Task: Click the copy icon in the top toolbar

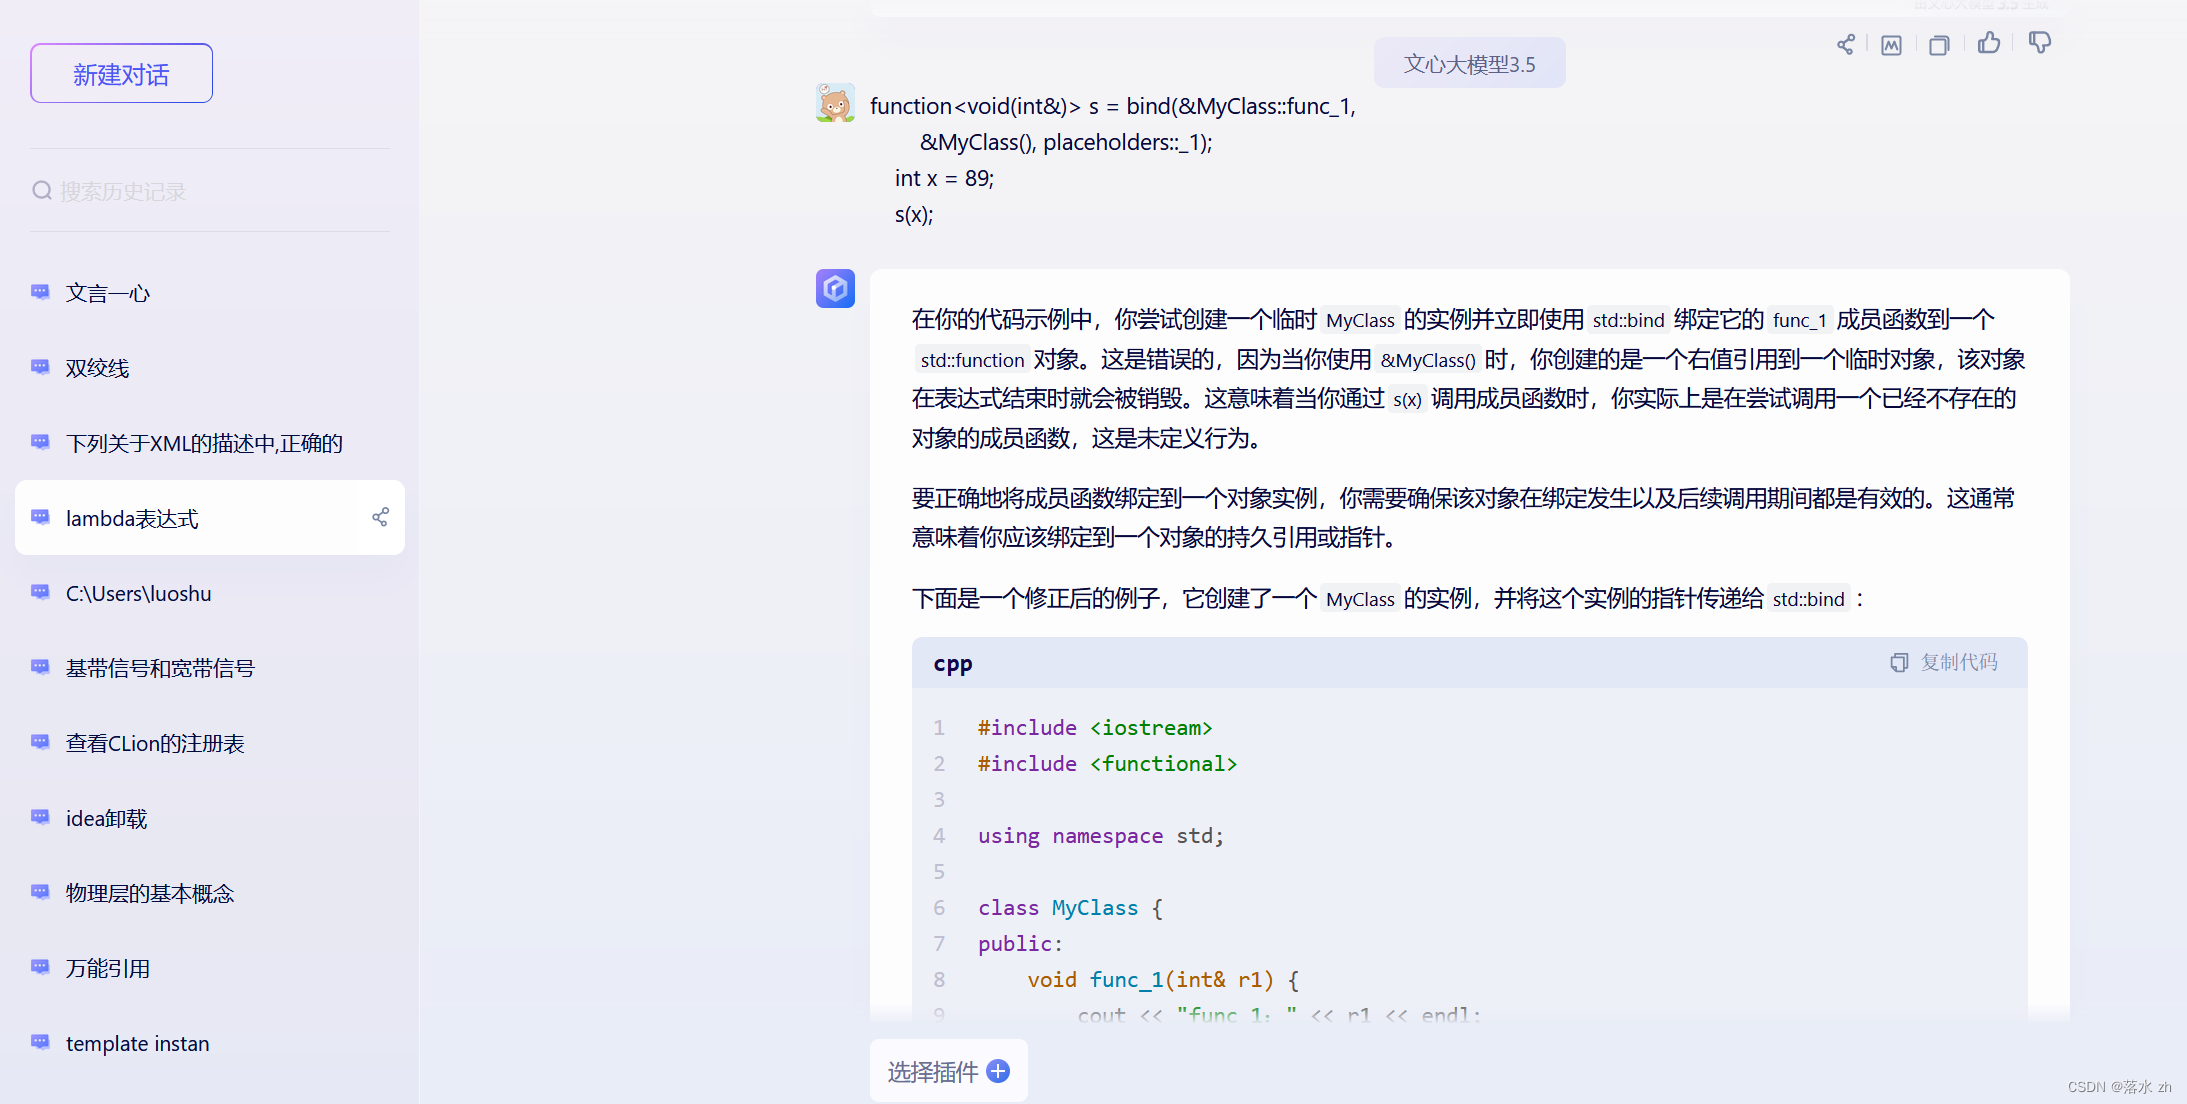Action: 1939,45
